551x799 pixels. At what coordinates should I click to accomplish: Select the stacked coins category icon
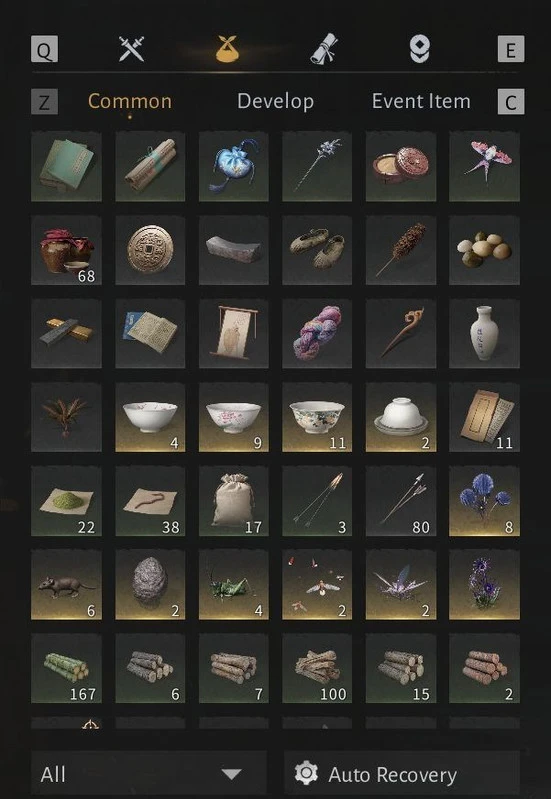click(419, 49)
